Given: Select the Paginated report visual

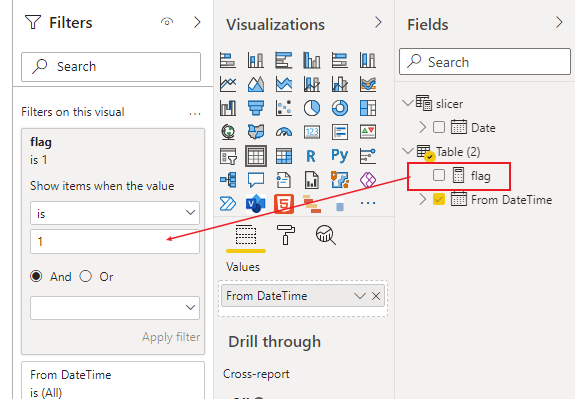Looking at the screenshot, I should click(312, 180).
